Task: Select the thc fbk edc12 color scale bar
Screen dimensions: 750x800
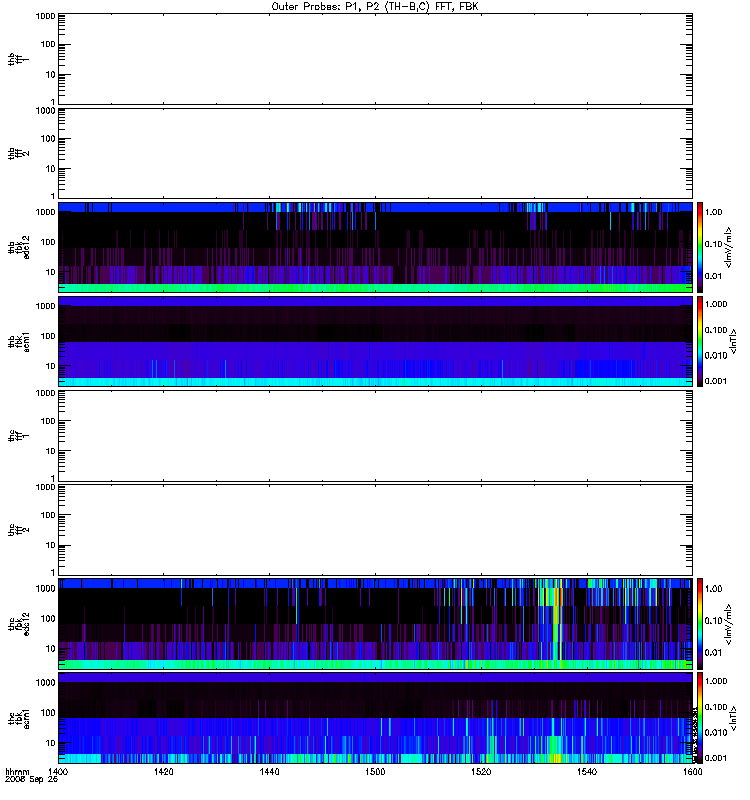Action: tap(700, 624)
